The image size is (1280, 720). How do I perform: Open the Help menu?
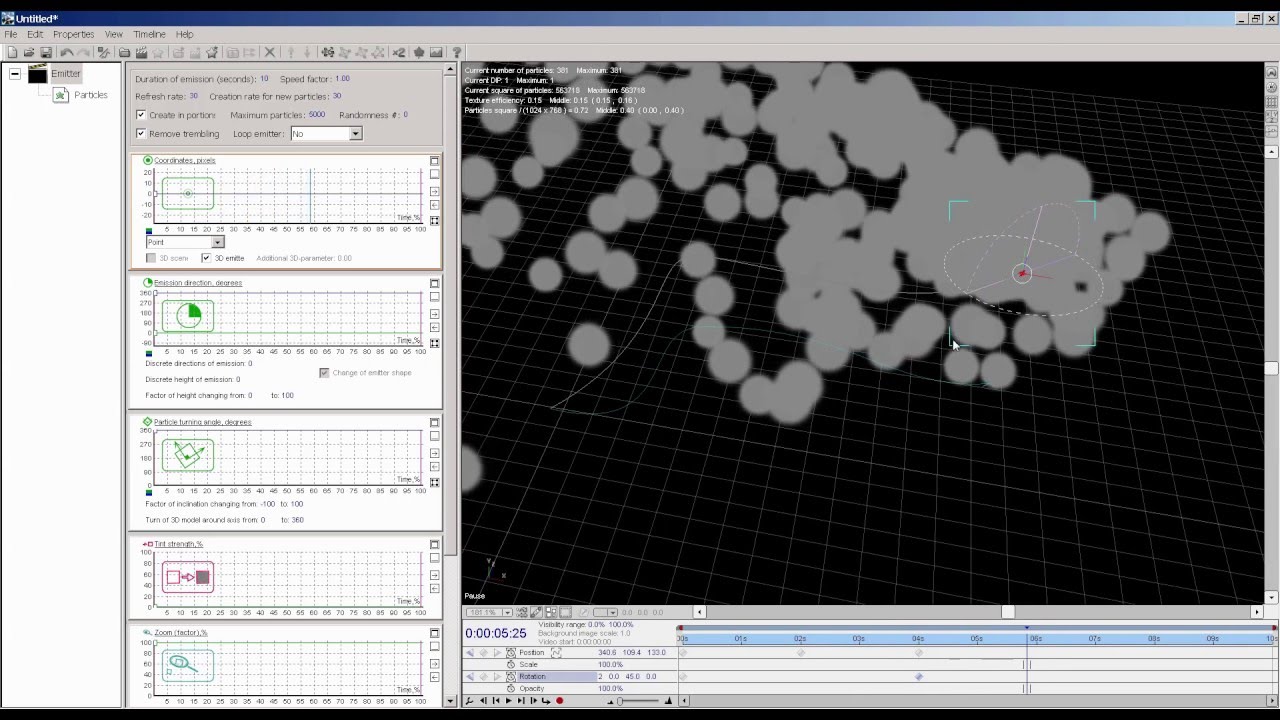click(x=185, y=34)
